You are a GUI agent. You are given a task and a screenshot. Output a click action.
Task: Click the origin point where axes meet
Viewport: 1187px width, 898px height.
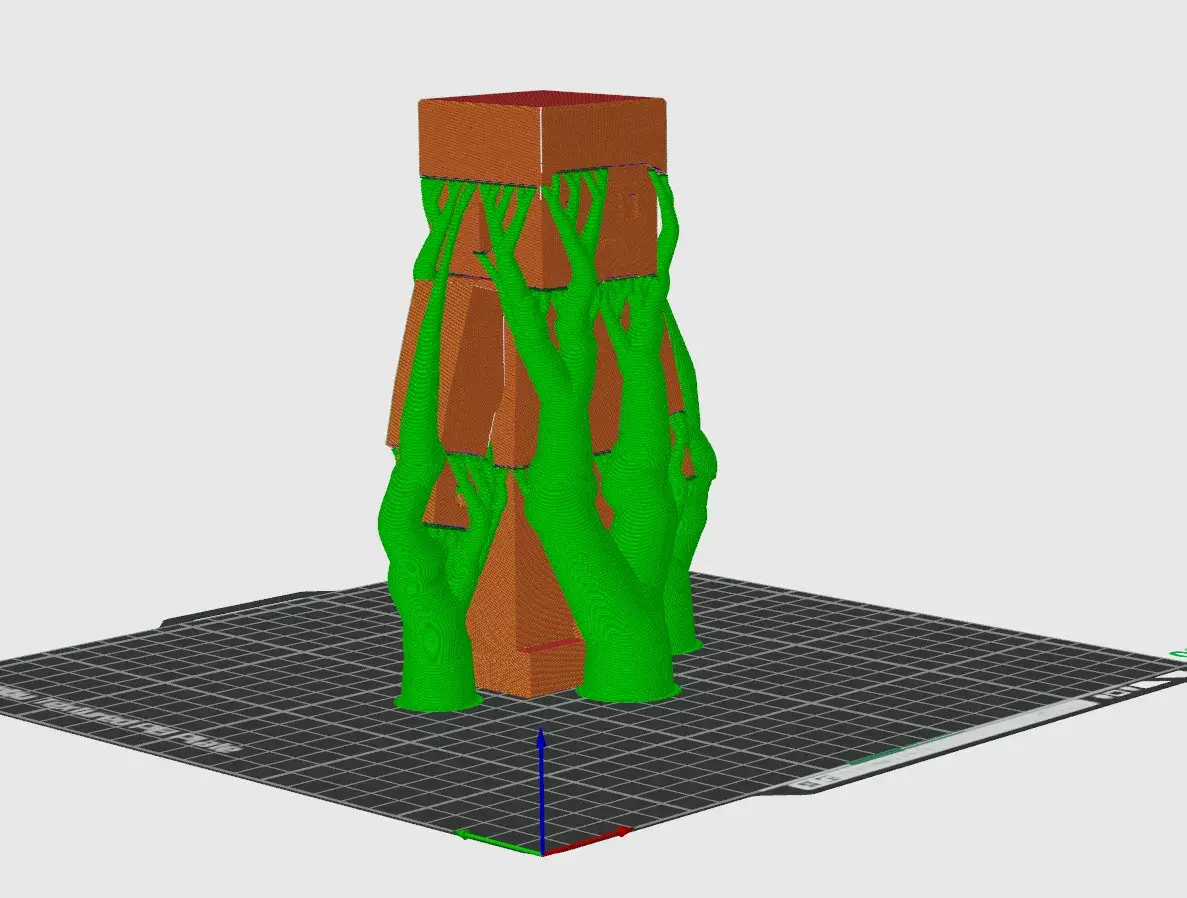point(541,853)
